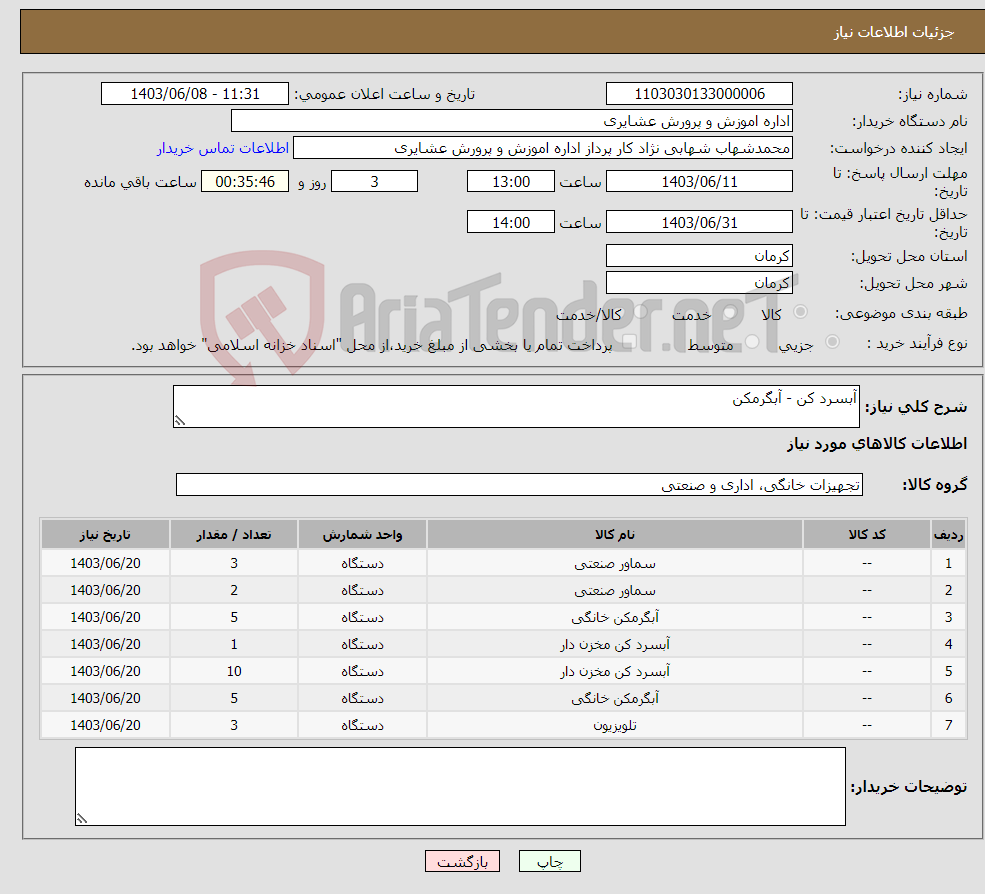This screenshot has width=985, height=894.
Task: Click تلویزیون in row 7
Action: [x=614, y=726]
